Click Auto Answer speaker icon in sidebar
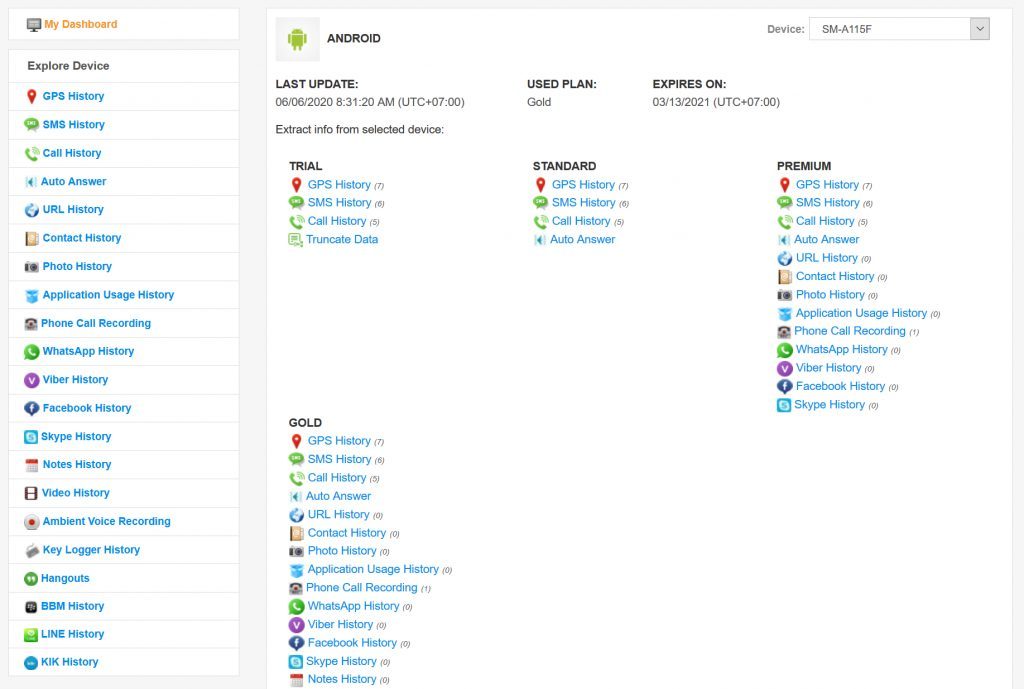This screenshot has height=689, width=1024. (31, 182)
